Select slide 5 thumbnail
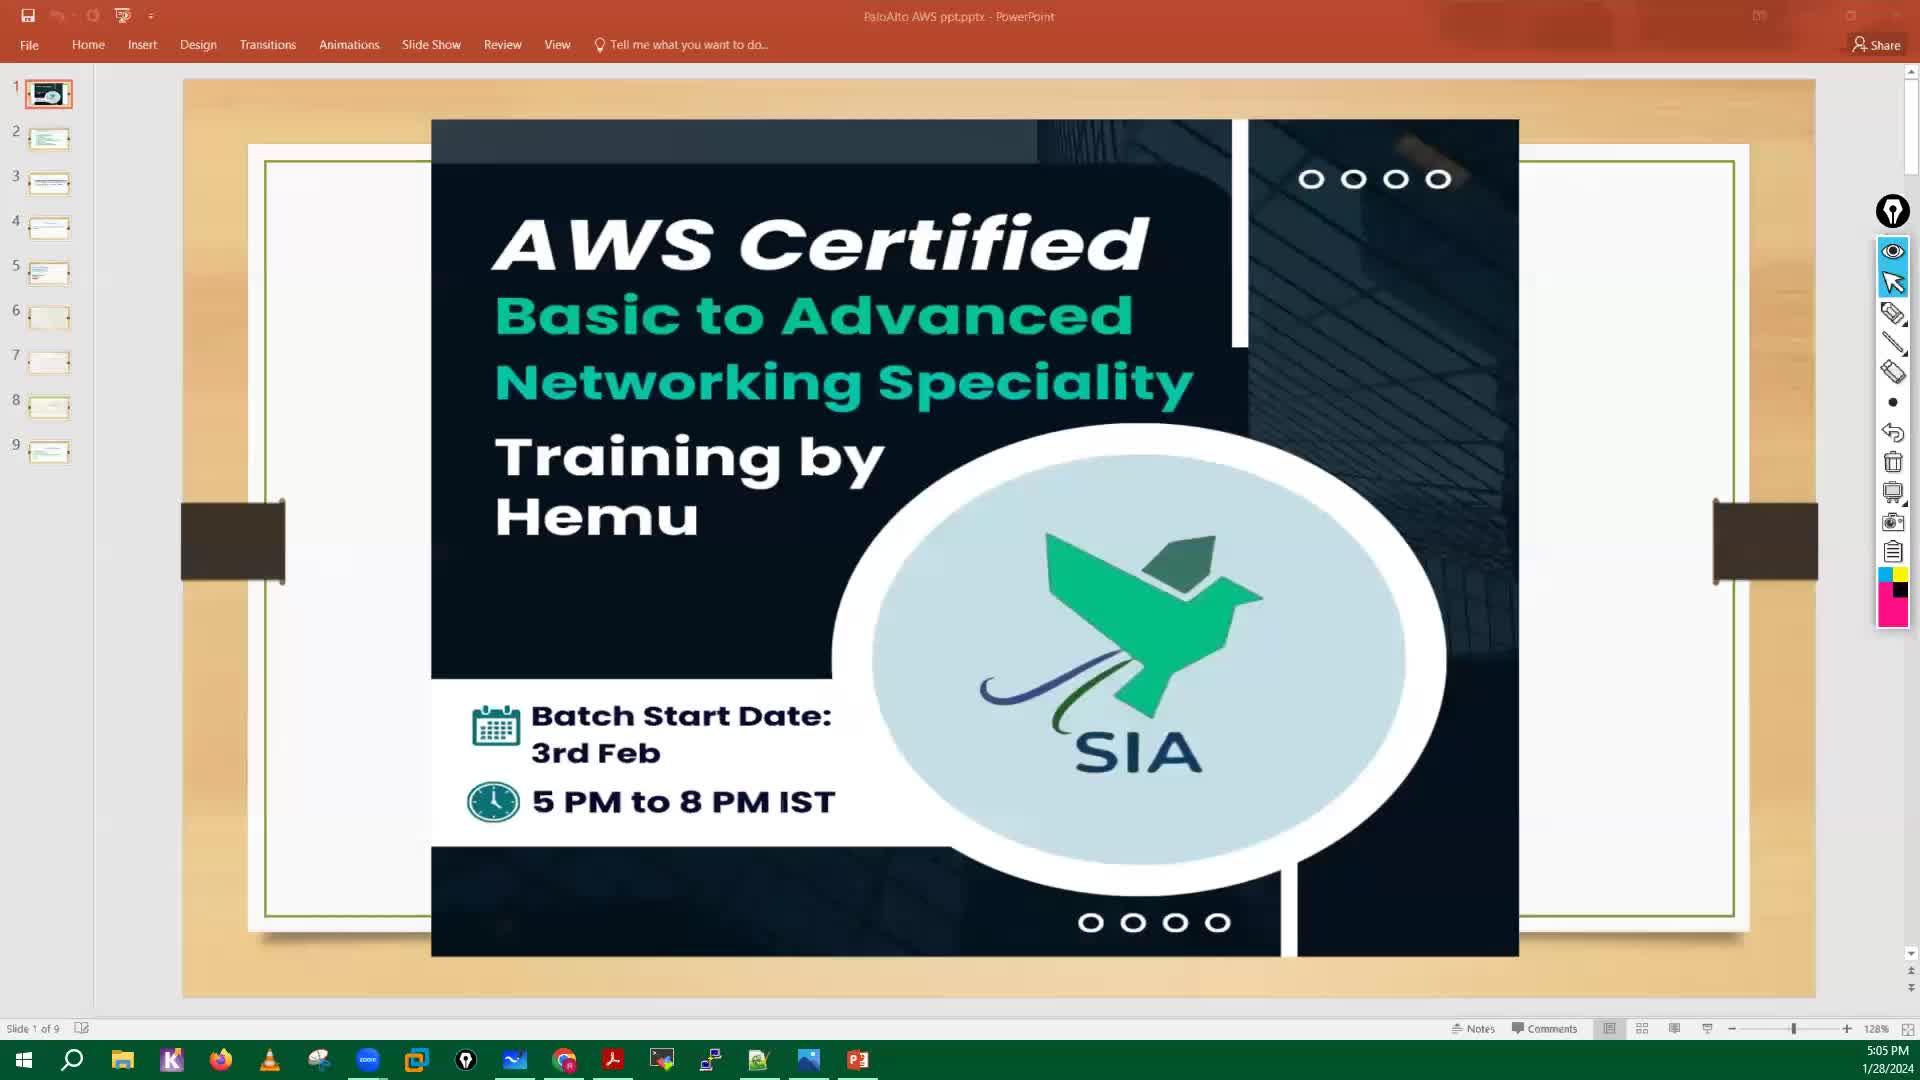1920x1080 pixels. pyautogui.click(x=49, y=273)
